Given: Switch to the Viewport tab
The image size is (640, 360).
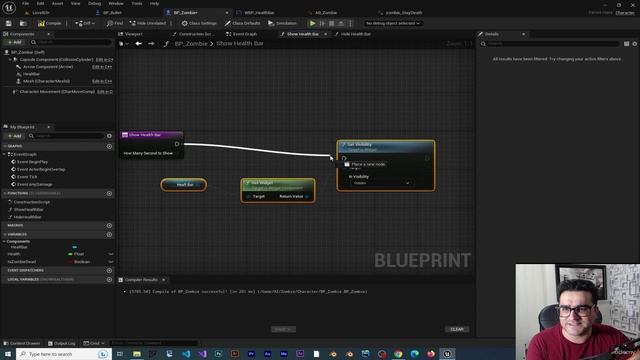Looking at the screenshot, I should 133,34.
